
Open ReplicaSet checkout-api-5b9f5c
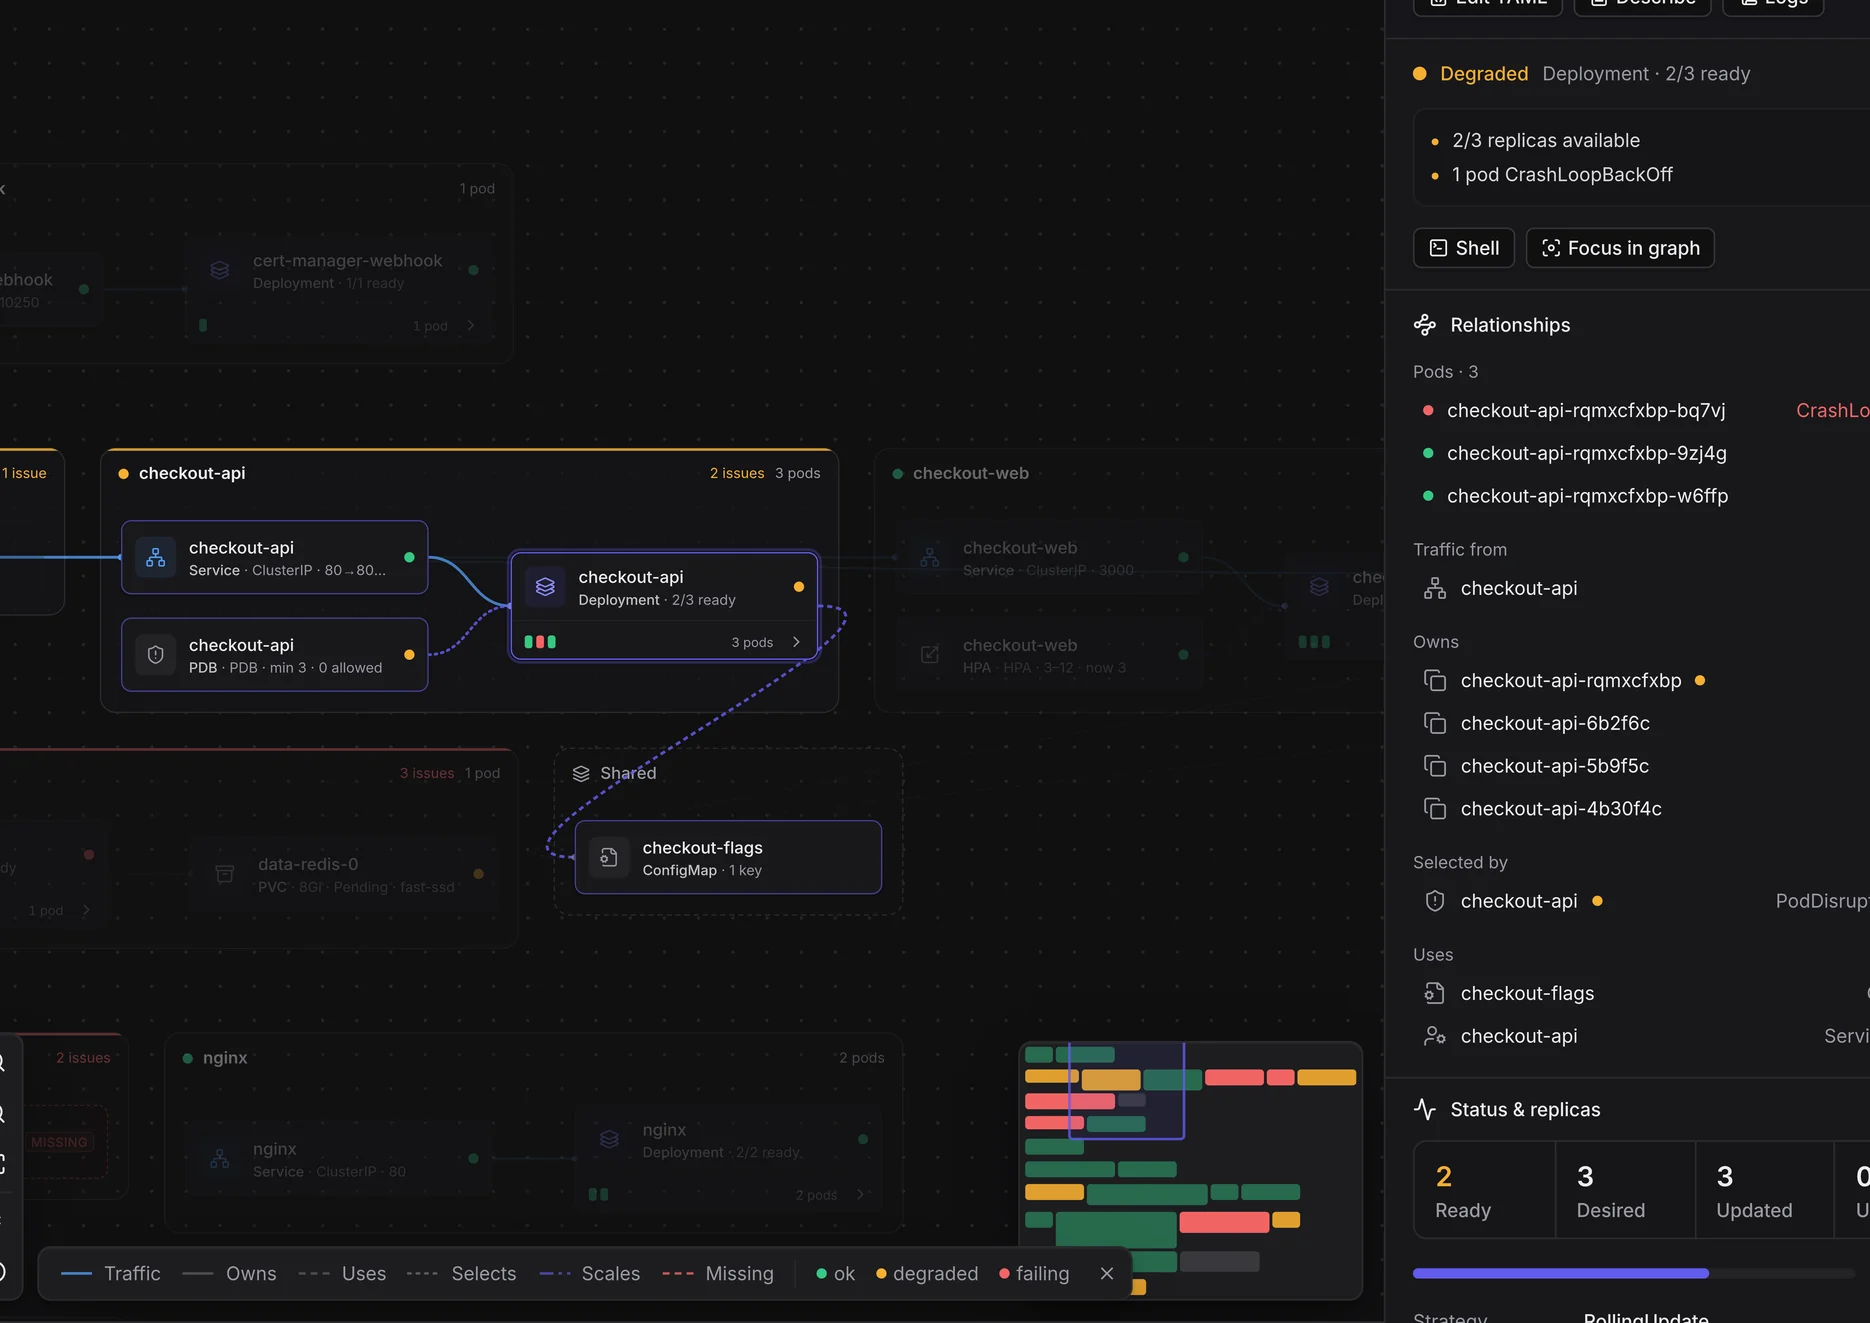tap(1555, 766)
